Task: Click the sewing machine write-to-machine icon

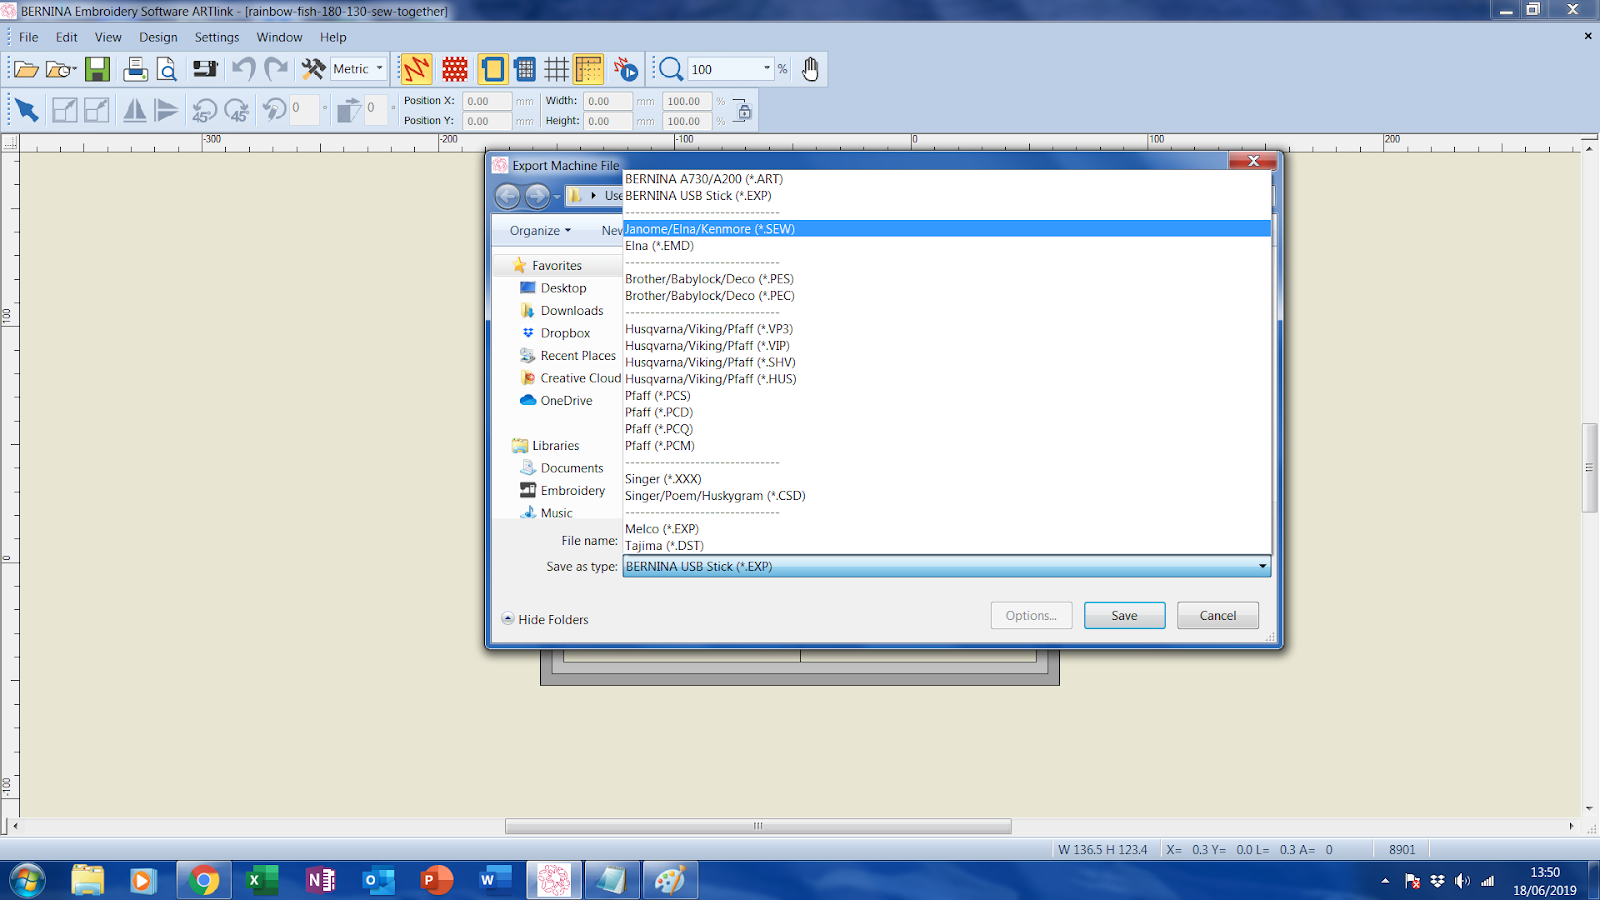Action: (x=205, y=69)
